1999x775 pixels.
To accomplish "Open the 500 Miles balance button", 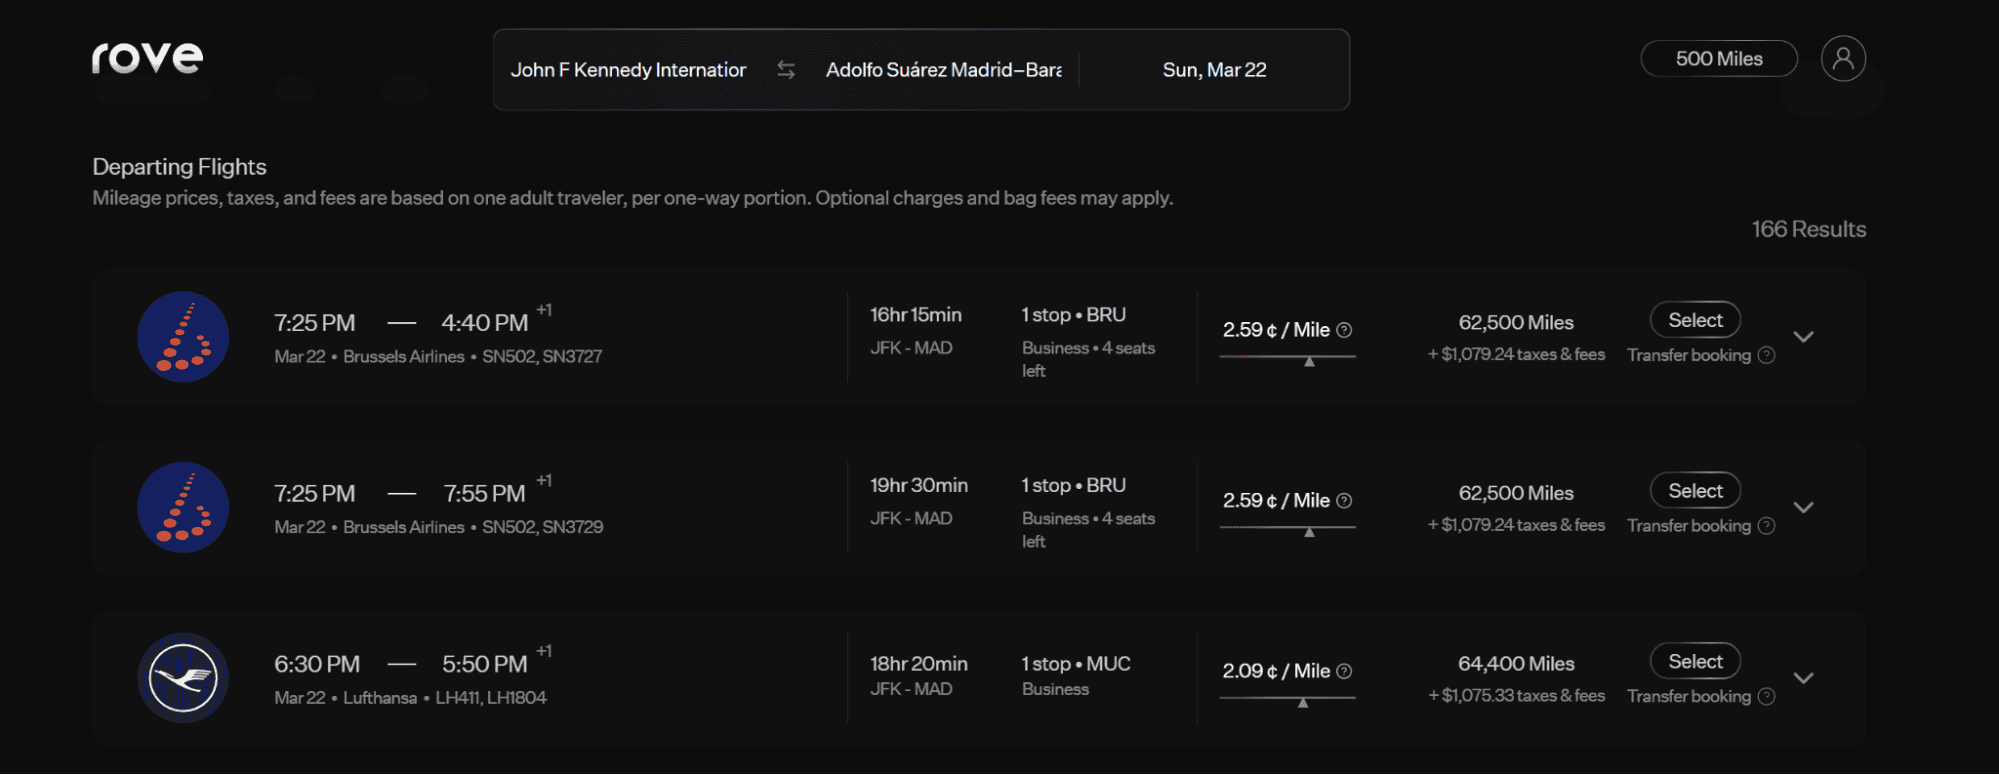I will tap(1719, 59).
